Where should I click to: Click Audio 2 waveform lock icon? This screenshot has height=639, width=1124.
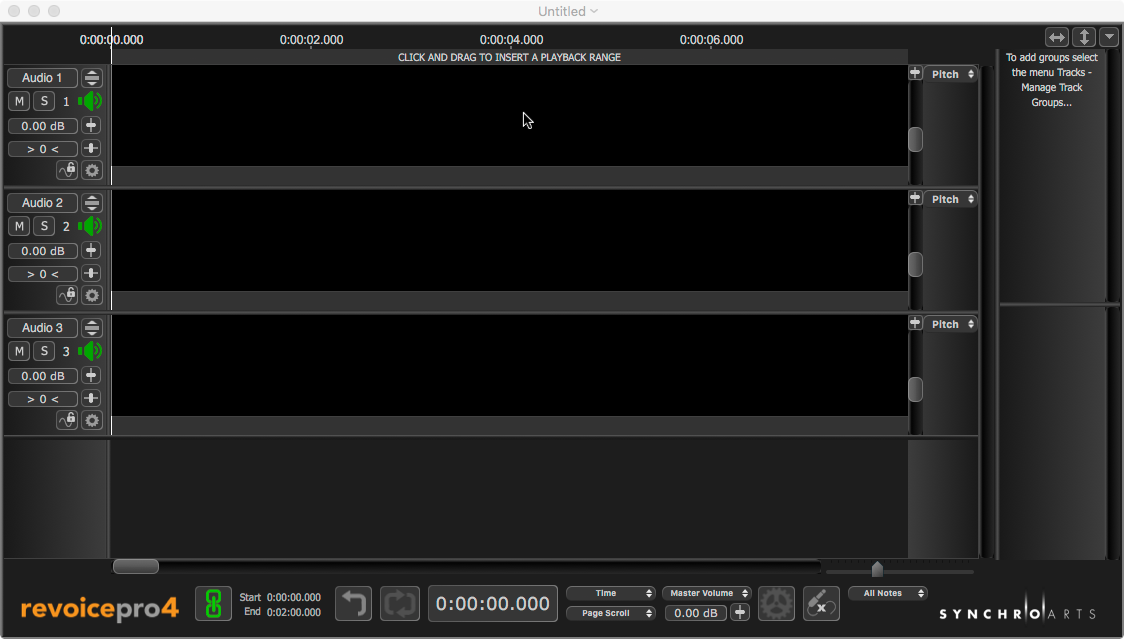click(x=67, y=295)
